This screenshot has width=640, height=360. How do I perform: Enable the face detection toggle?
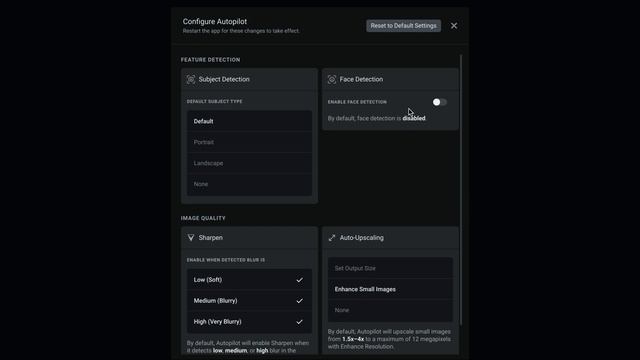click(x=440, y=102)
